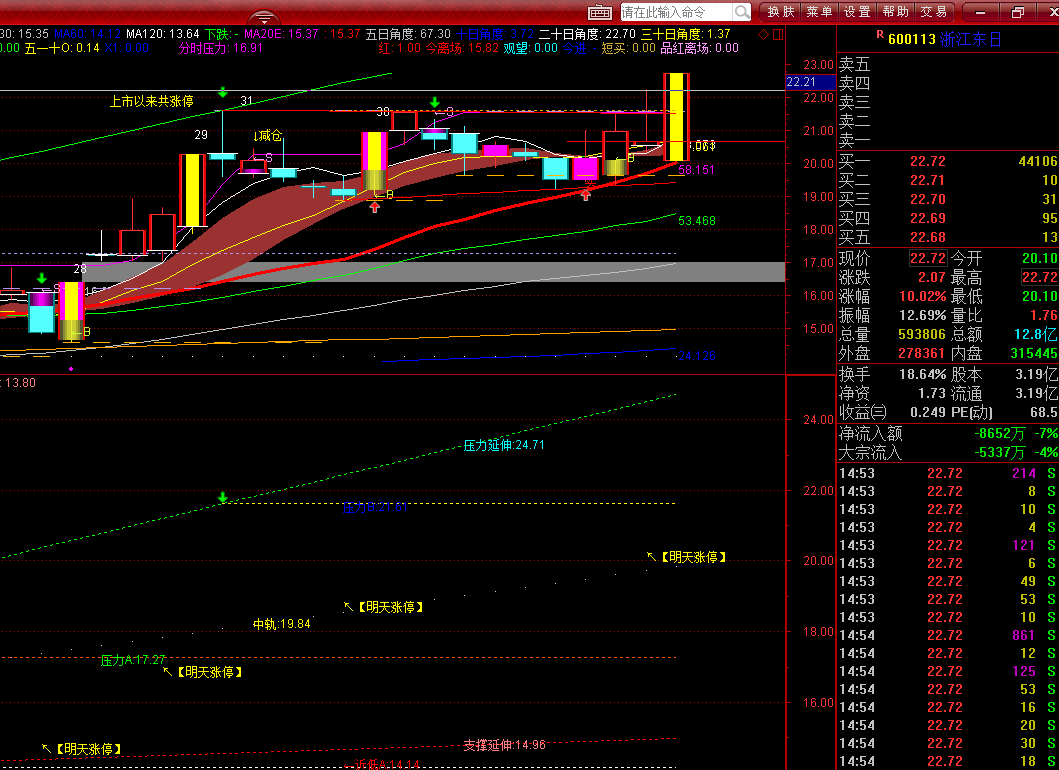Click the 卖五 ask row label
Viewport: 1059px width, 770px height.
tap(854, 65)
